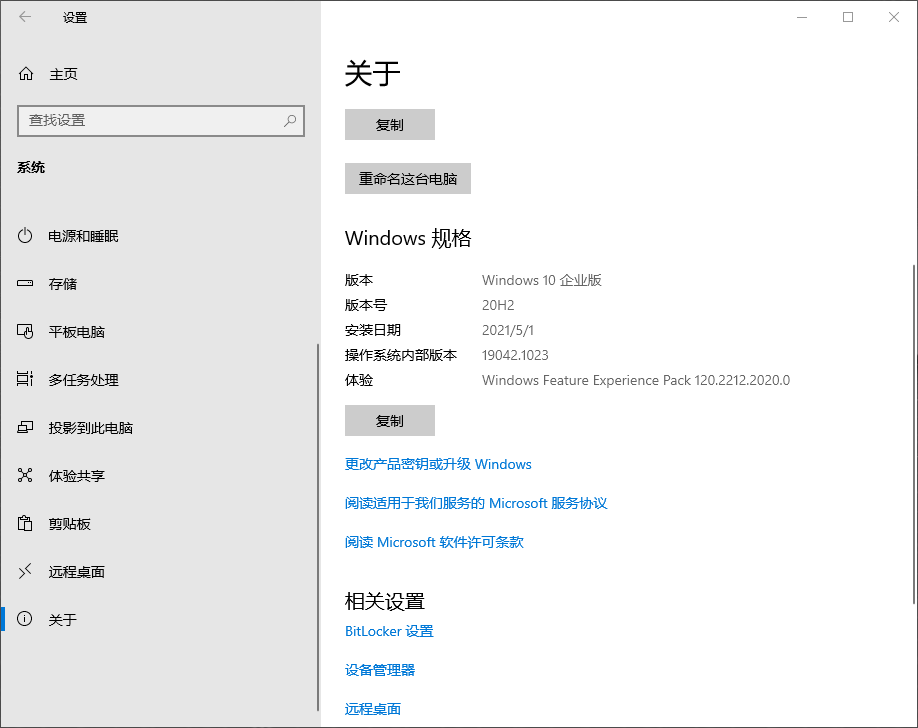The height and width of the screenshot is (728, 918).
Task: Open 平板电脑 (Tablet) settings
Action: tap(75, 331)
